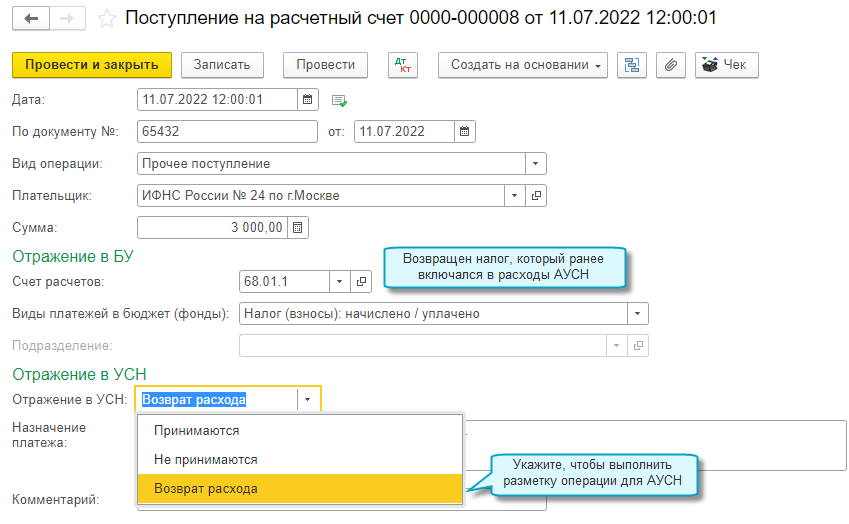Open calendar picker for the Дата field
This screenshot has height=524, width=849.
[308, 100]
